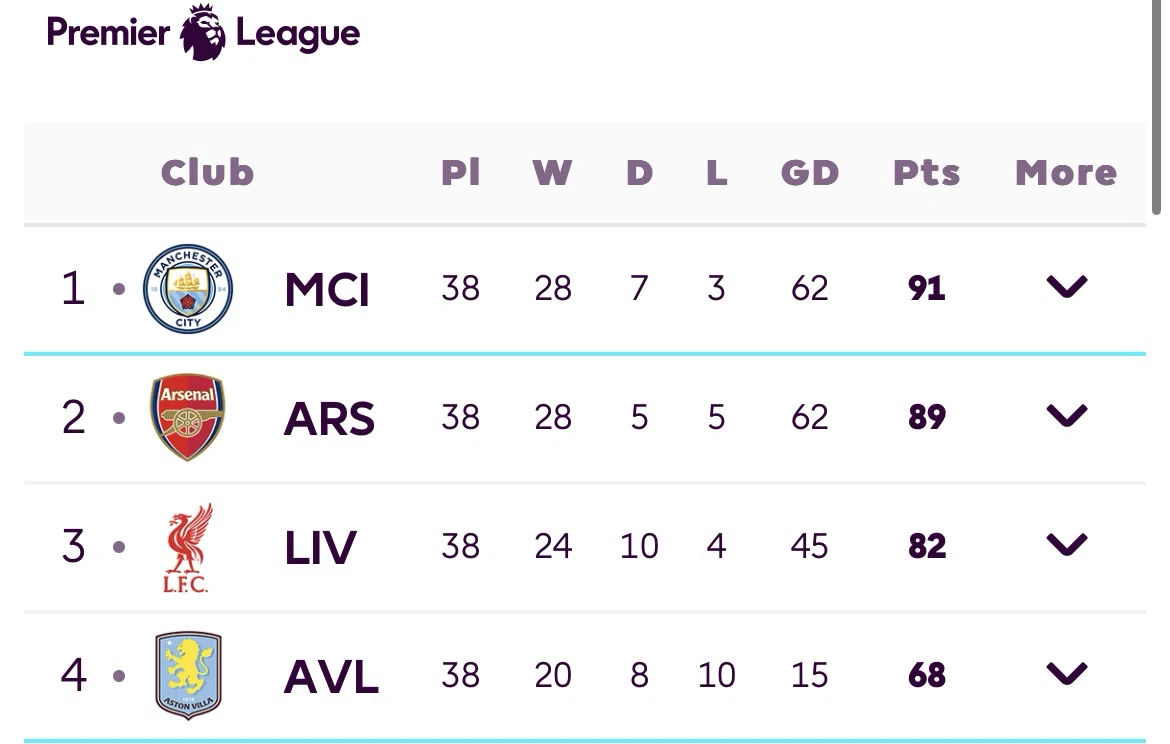Expand Liverpool row details chevron
The width and height of the screenshot is (1170, 744).
pyautogui.click(x=1067, y=545)
